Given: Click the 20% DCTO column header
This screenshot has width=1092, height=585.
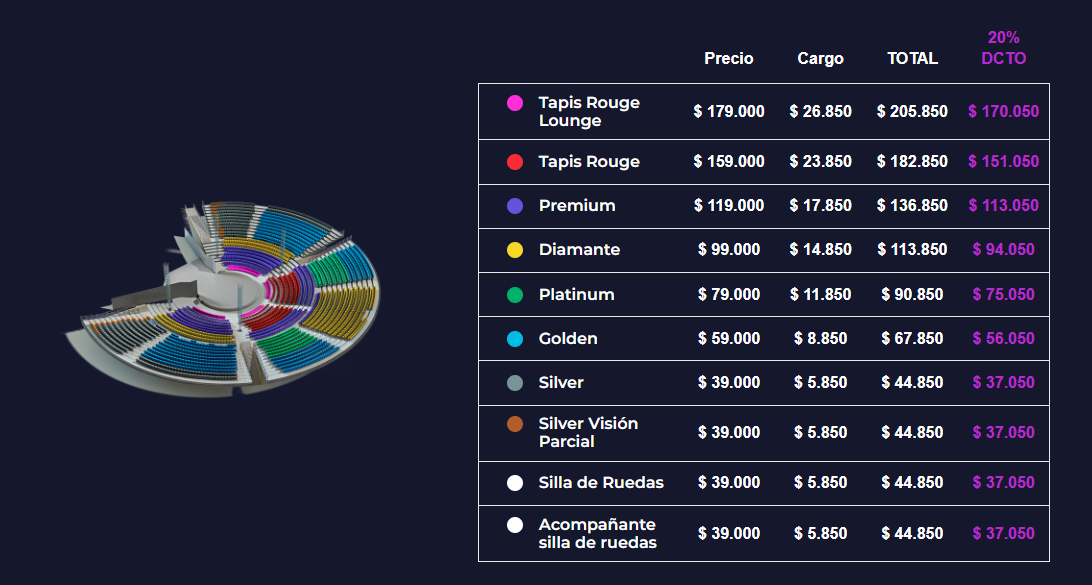Looking at the screenshot, I should point(1003,48).
